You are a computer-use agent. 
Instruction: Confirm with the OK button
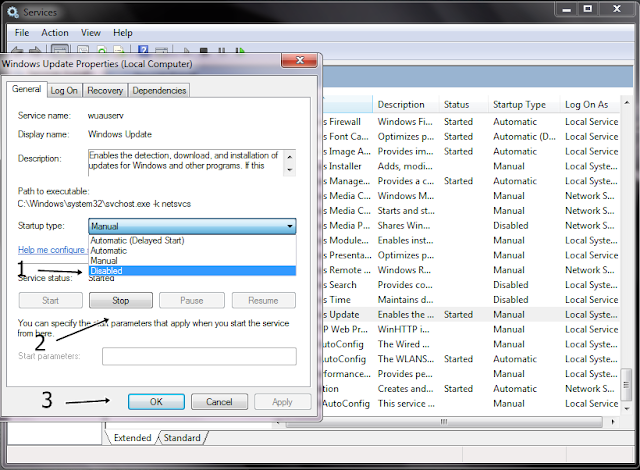pyautogui.click(x=156, y=402)
